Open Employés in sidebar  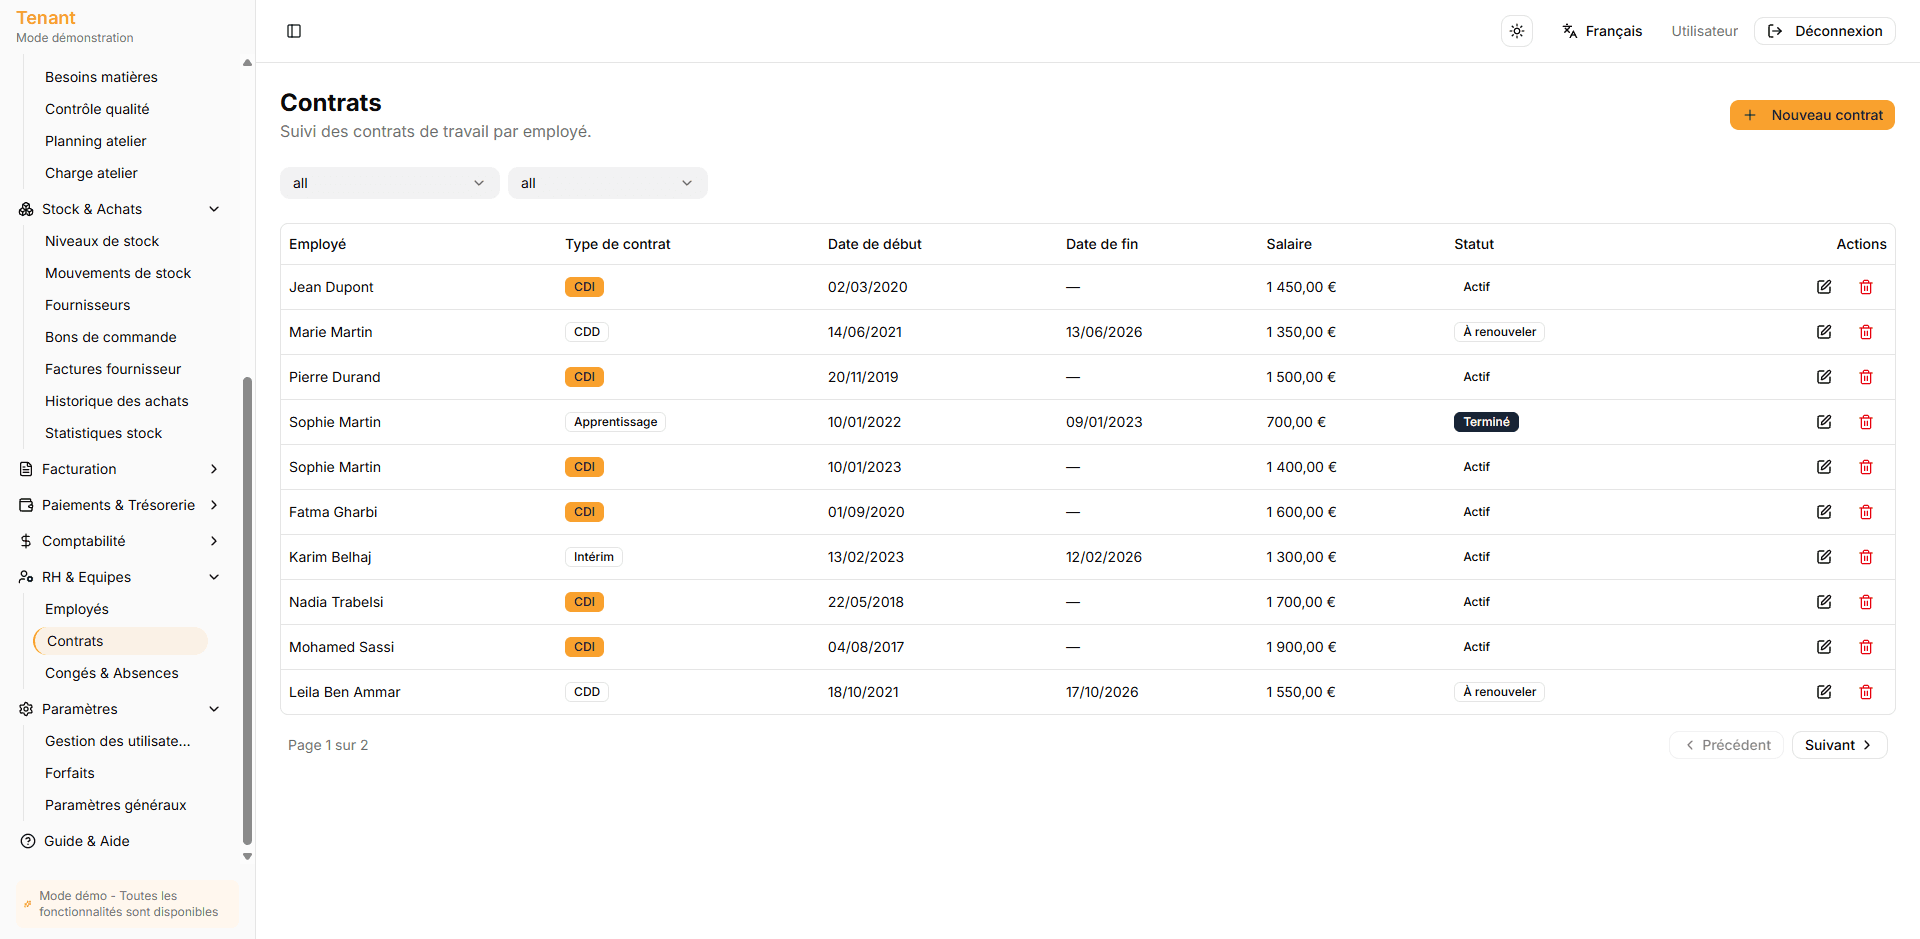[x=77, y=609]
